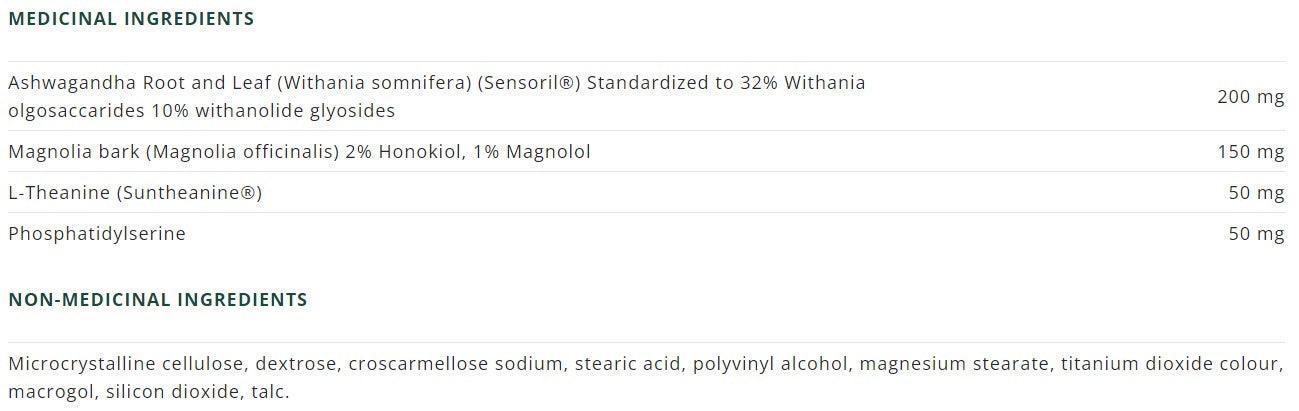This screenshot has height=411, width=1299.
Task: Select the Magnolia bark ingredient row
Action: (299, 152)
